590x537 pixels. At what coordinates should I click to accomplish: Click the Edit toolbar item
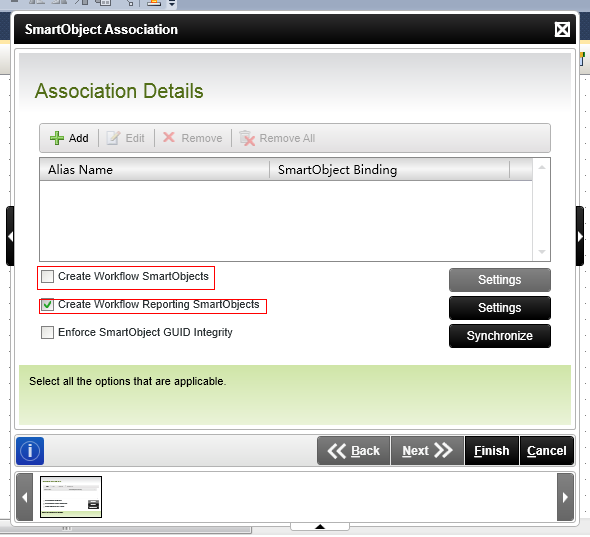tap(125, 138)
